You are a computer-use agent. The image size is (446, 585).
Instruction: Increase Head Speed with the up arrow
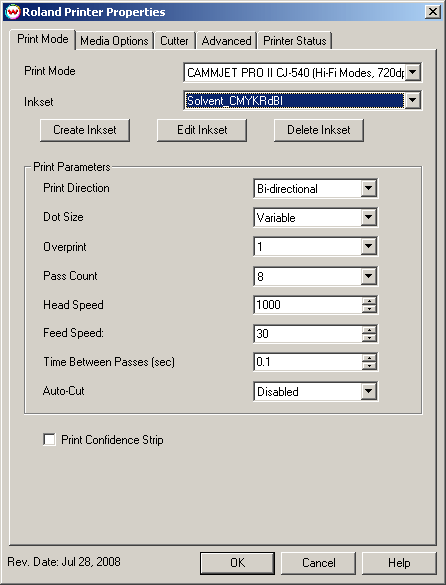[369, 301]
